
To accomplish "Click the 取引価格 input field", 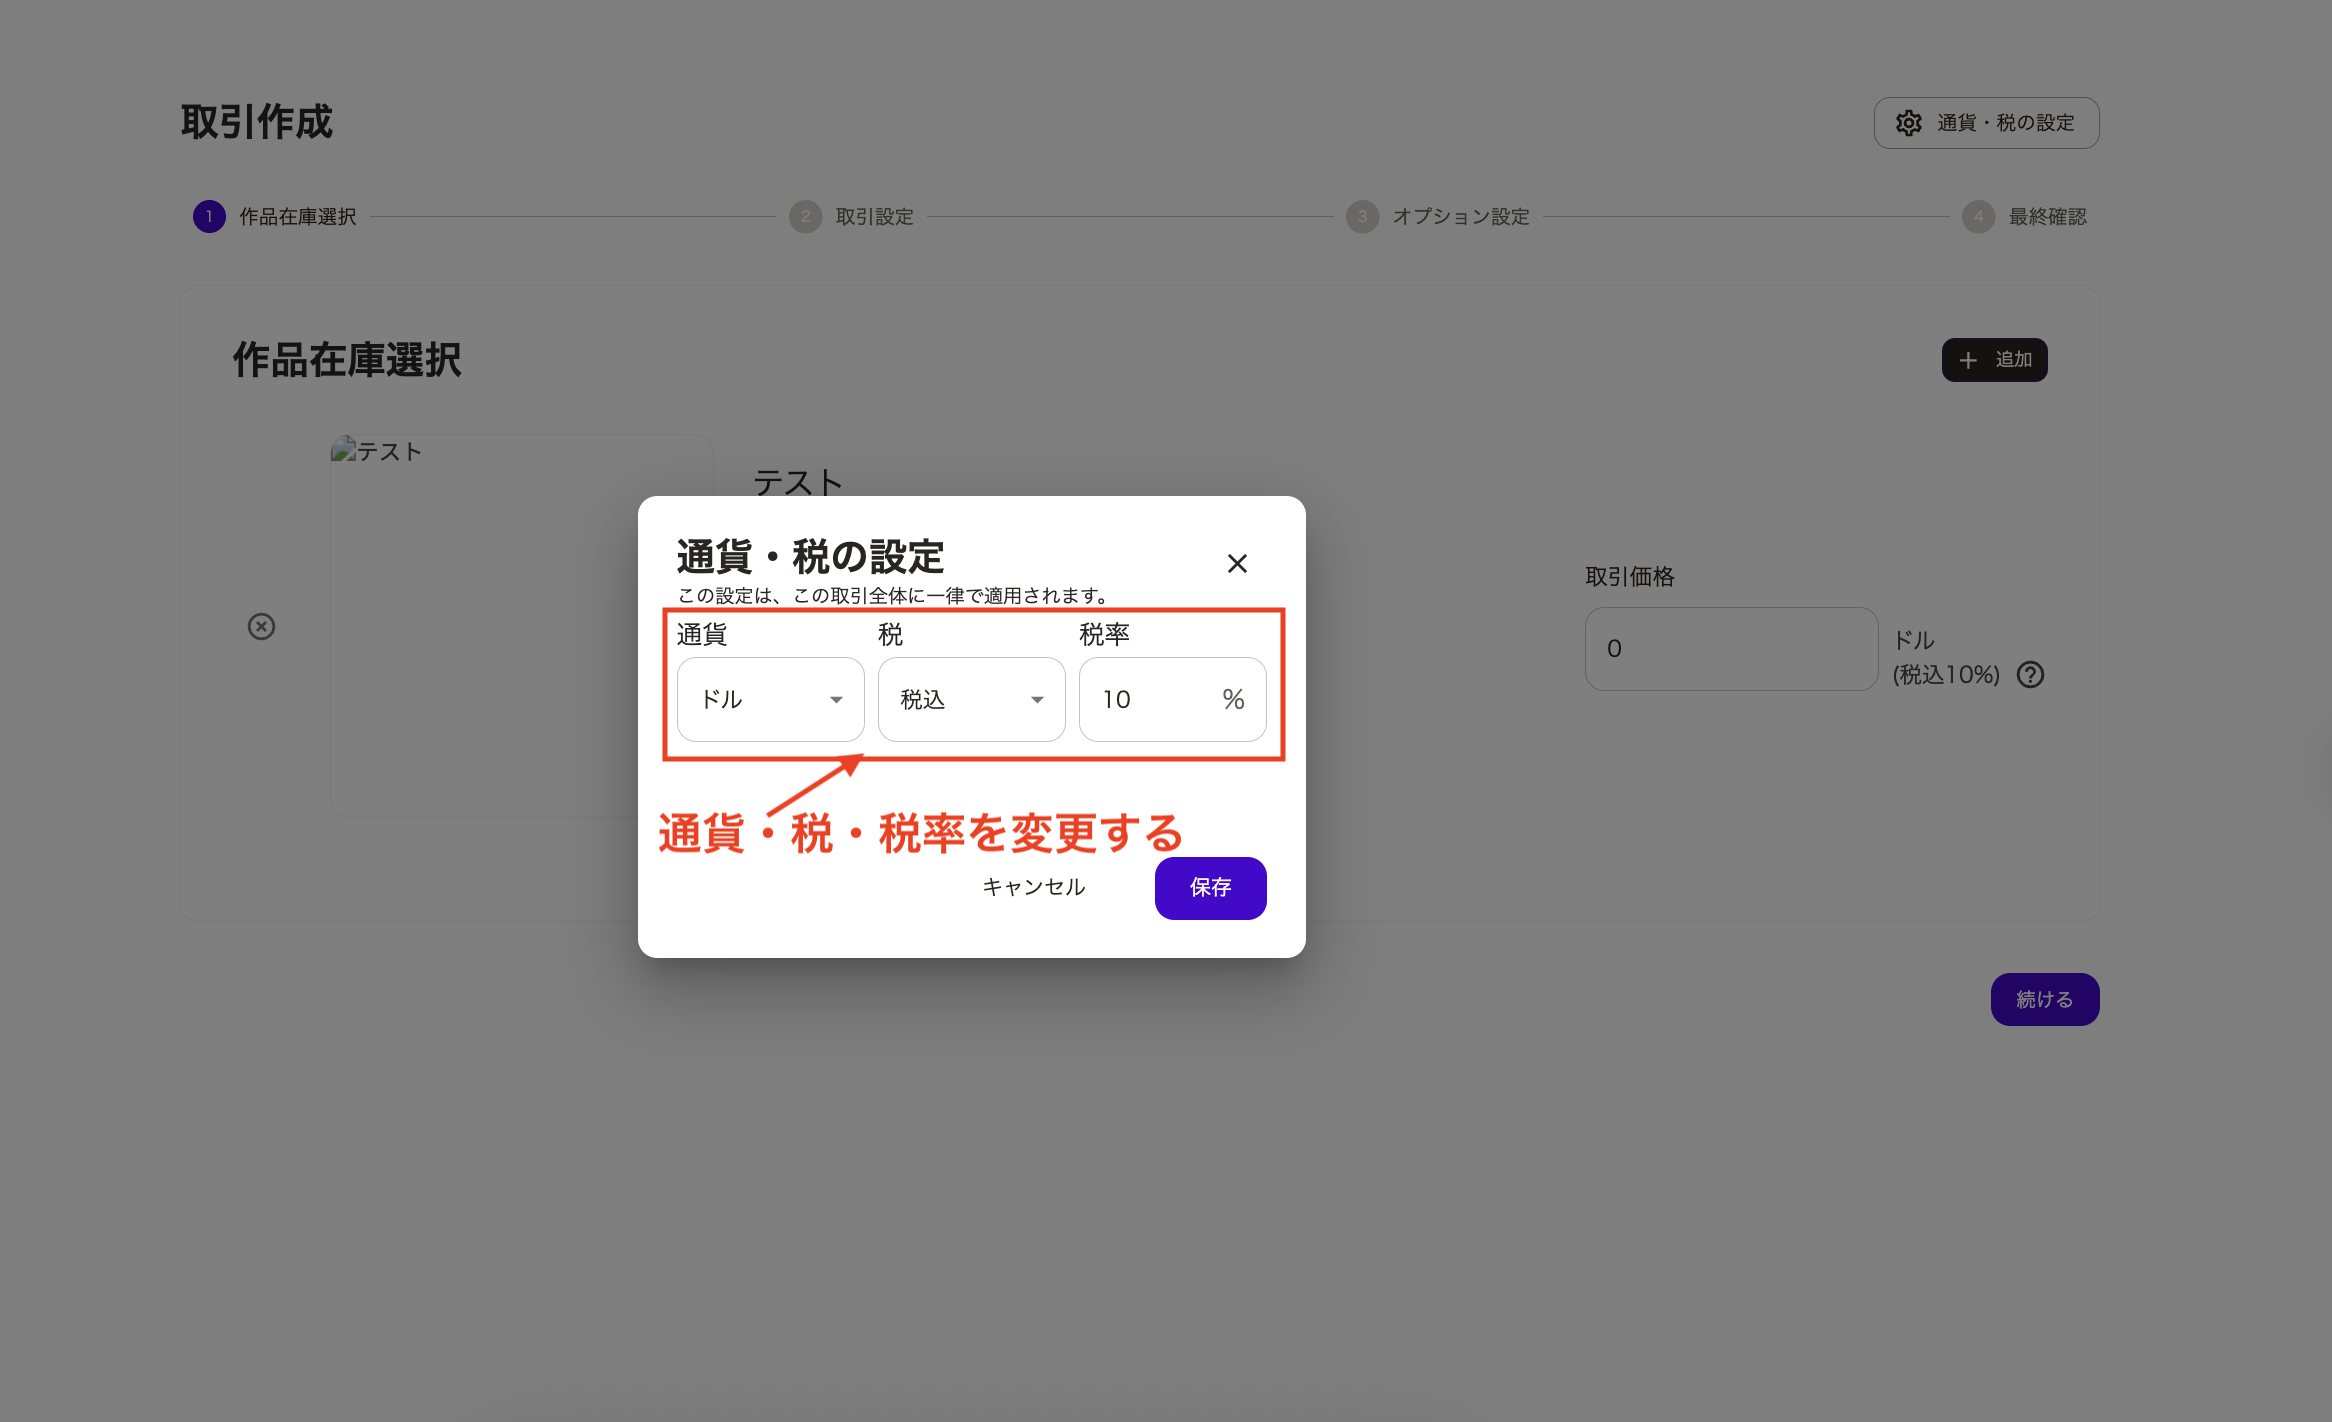I will [x=1731, y=649].
